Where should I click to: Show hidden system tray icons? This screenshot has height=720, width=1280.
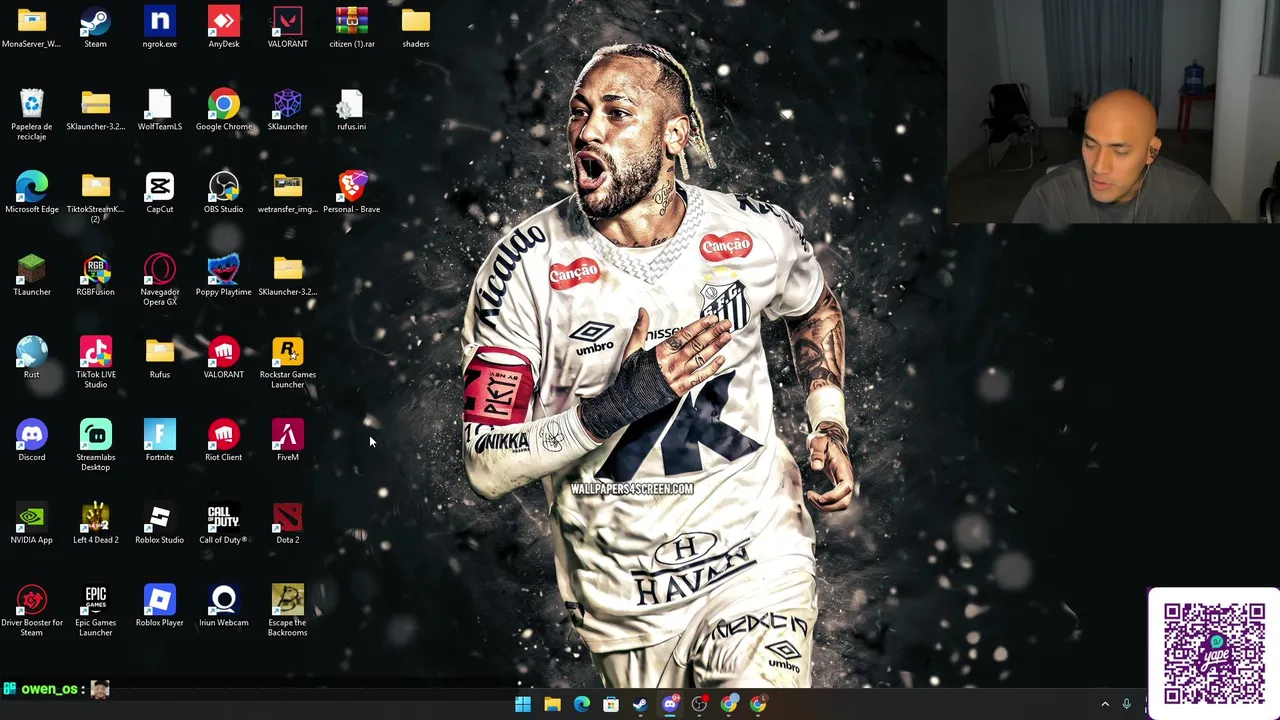tap(1105, 705)
